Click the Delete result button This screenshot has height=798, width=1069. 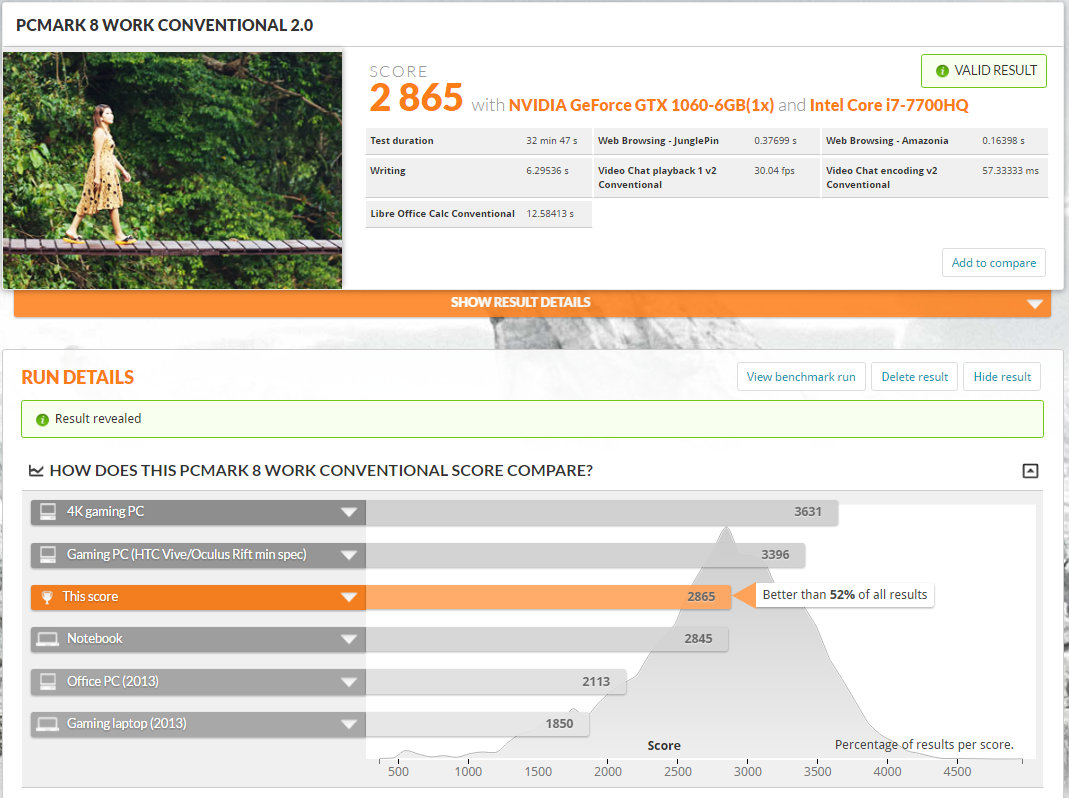click(x=914, y=377)
